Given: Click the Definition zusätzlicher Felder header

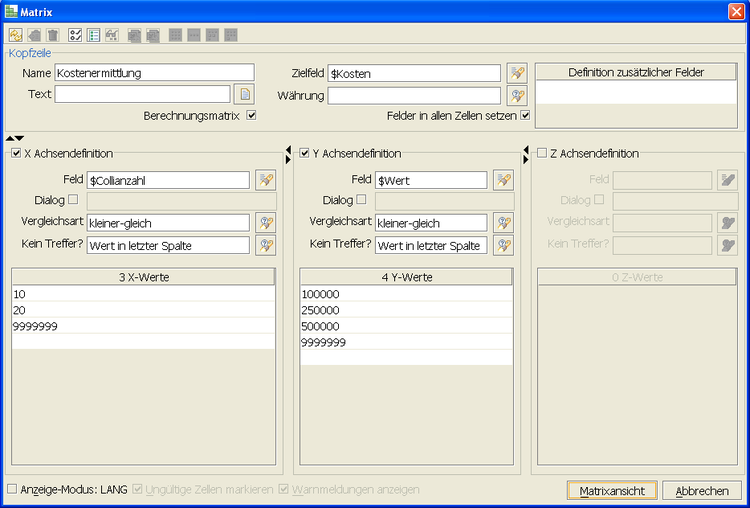Looking at the screenshot, I should tap(637, 72).
